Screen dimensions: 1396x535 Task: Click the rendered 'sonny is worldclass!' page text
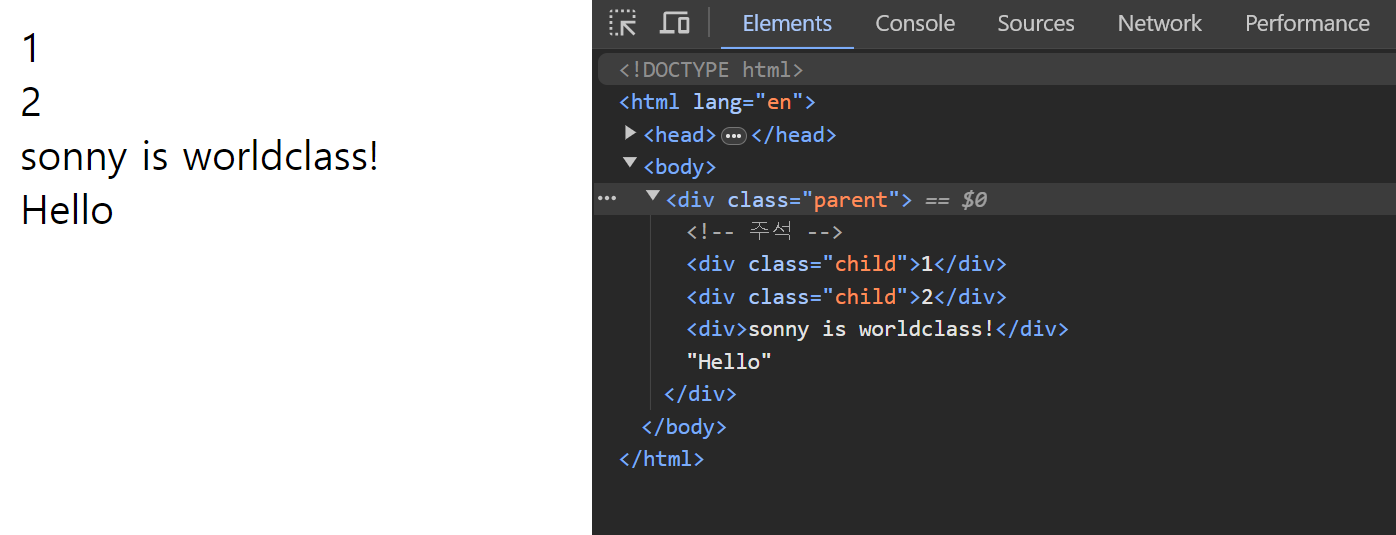pos(200,157)
